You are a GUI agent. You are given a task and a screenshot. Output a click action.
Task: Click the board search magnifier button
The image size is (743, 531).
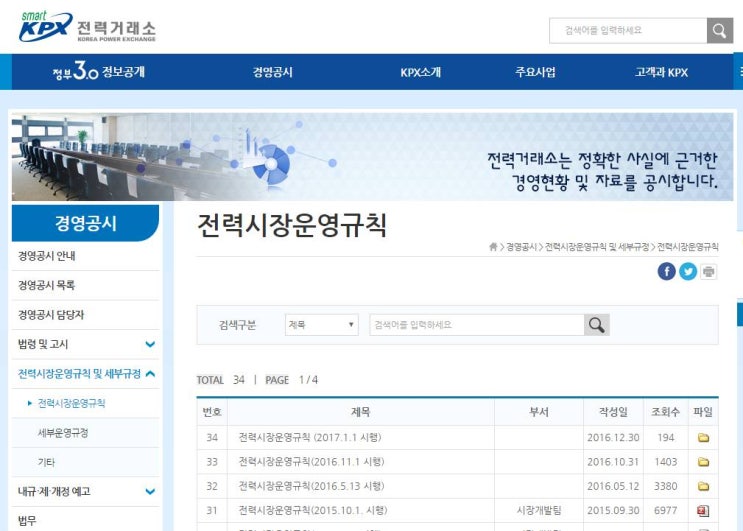click(597, 325)
